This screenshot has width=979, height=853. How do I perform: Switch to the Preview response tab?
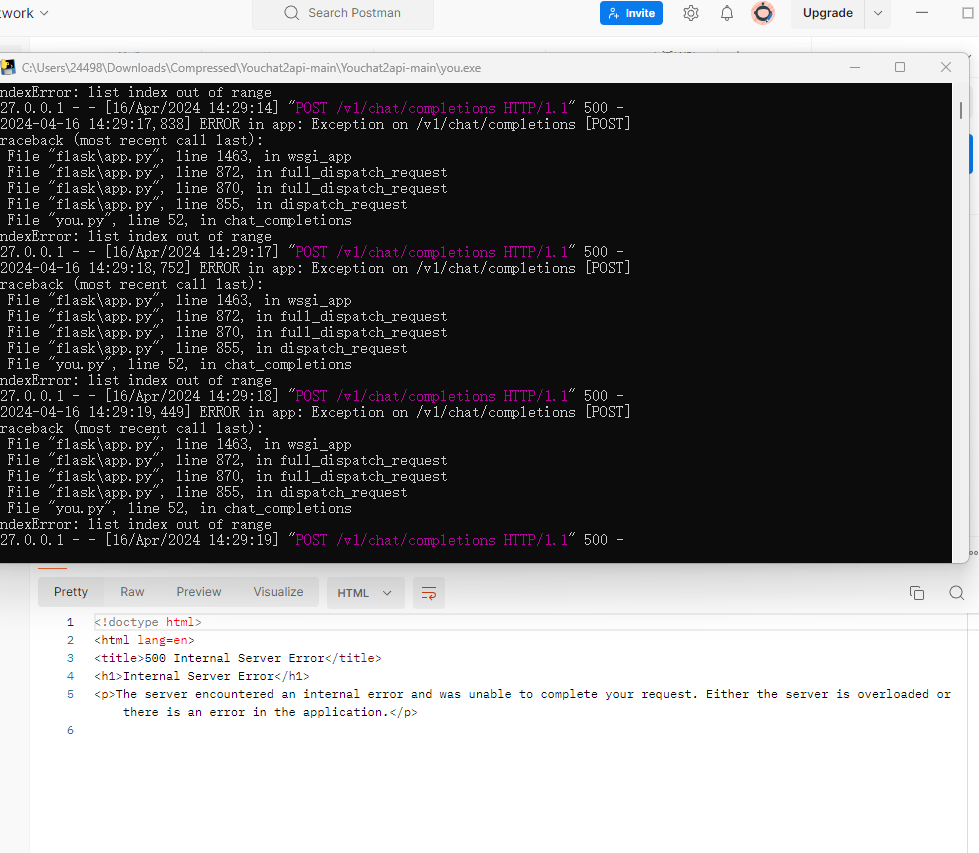click(199, 592)
